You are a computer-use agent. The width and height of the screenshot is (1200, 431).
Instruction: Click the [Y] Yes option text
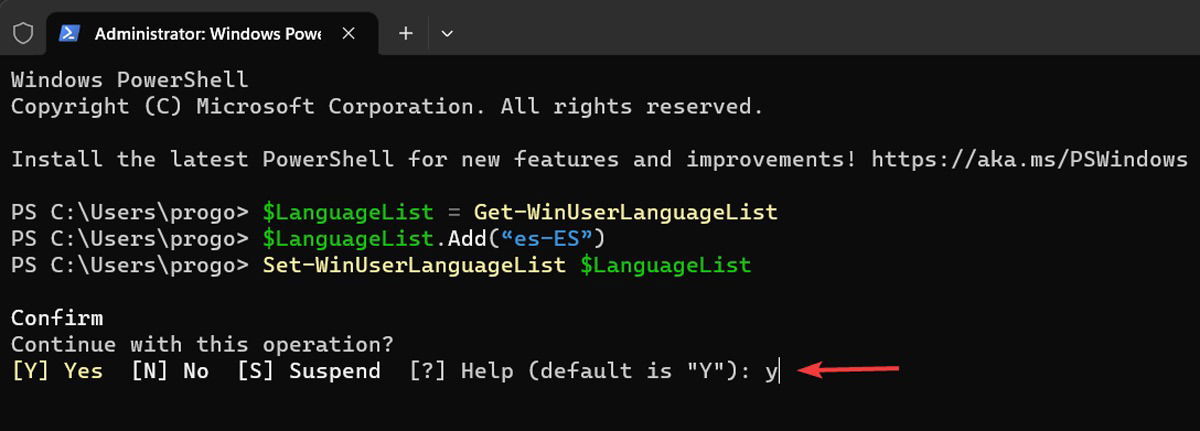click(x=57, y=371)
